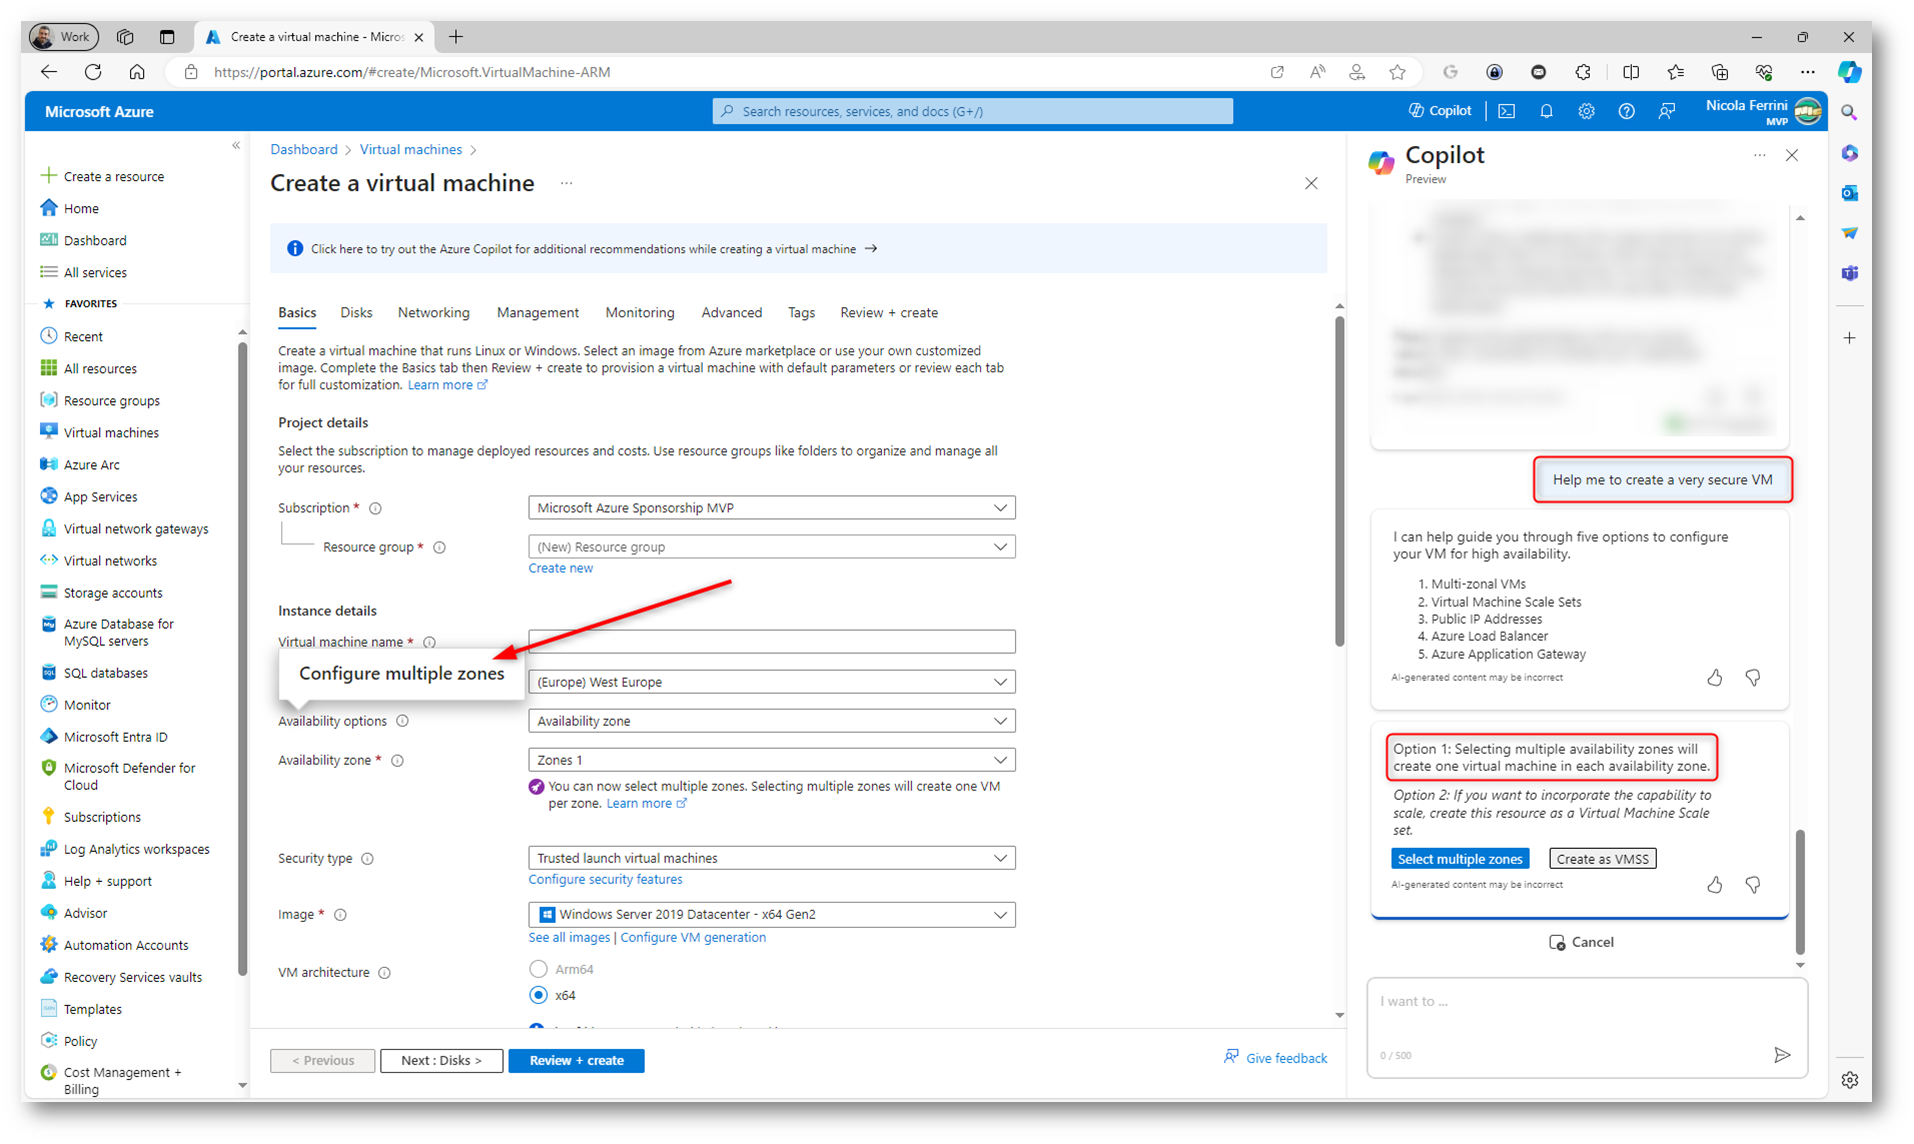
Task: Open the Image dropdown
Action: (x=771, y=914)
